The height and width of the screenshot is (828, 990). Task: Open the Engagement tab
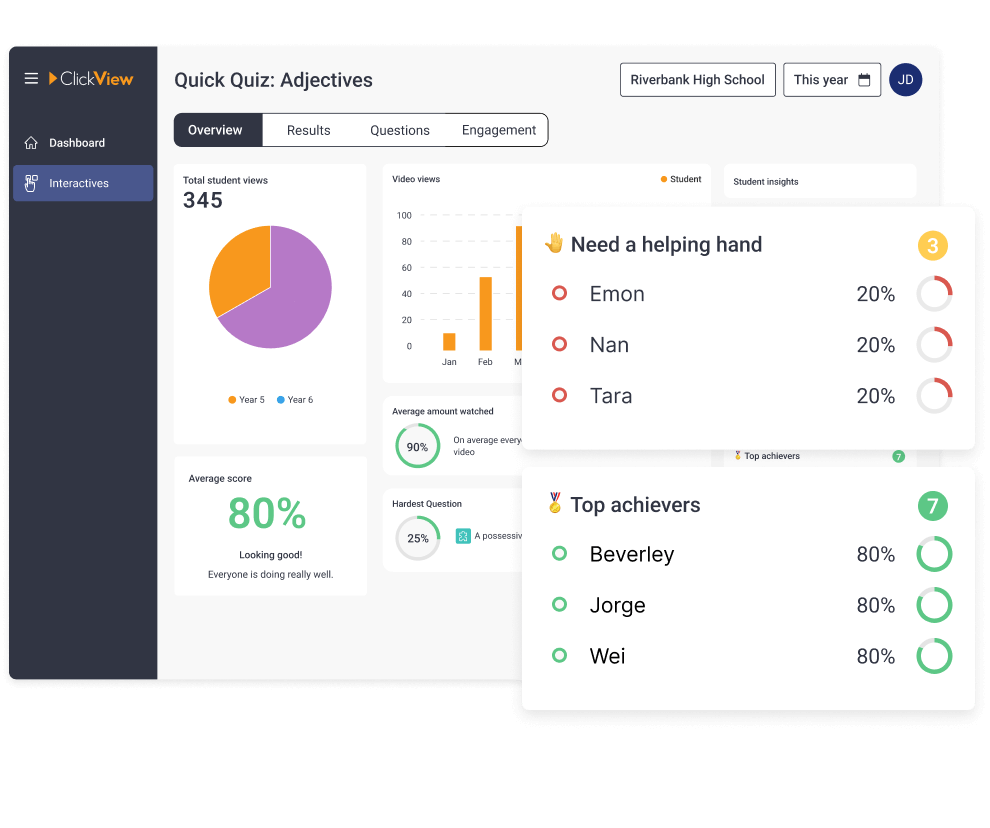(x=499, y=129)
